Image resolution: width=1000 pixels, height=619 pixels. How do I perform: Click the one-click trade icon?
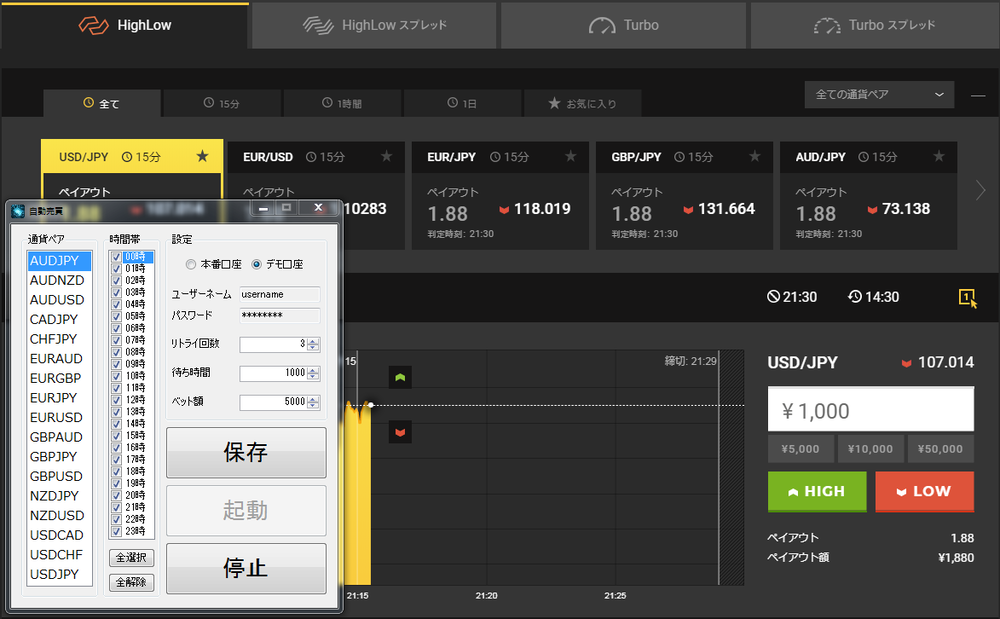(967, 298)
